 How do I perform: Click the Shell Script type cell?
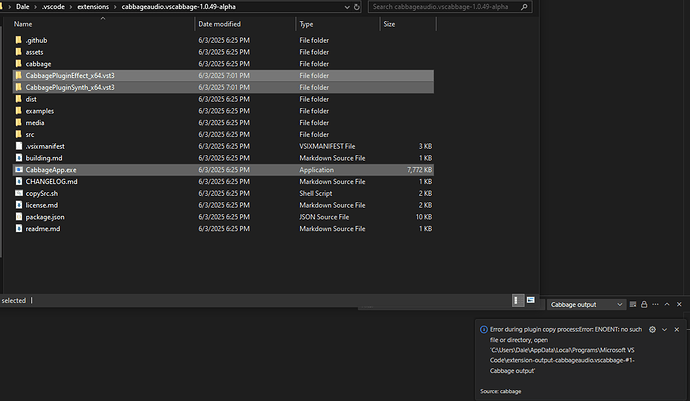(316, 193)
